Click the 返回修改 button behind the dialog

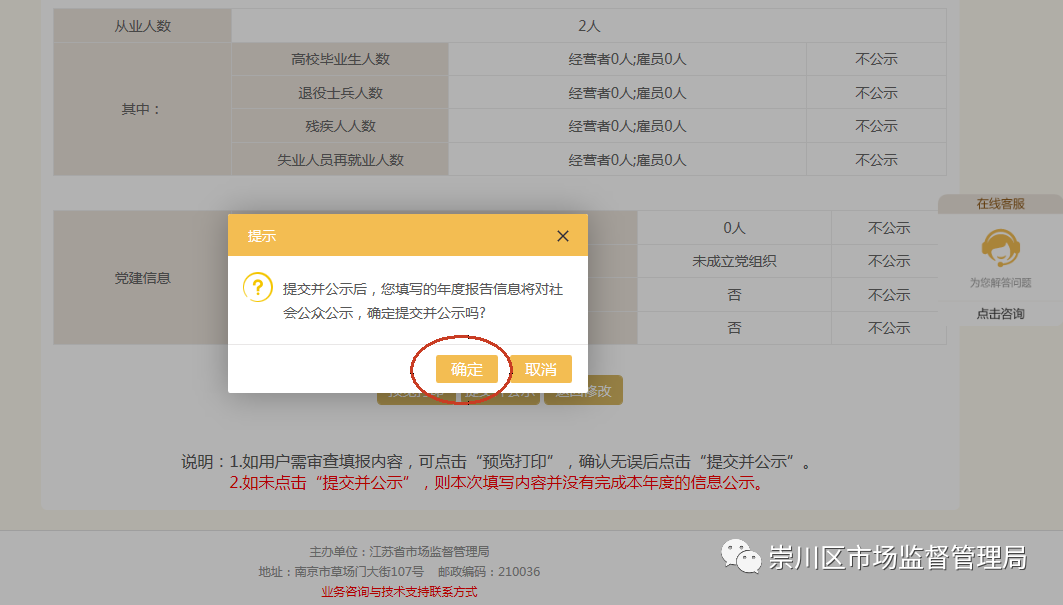point(584,391)
